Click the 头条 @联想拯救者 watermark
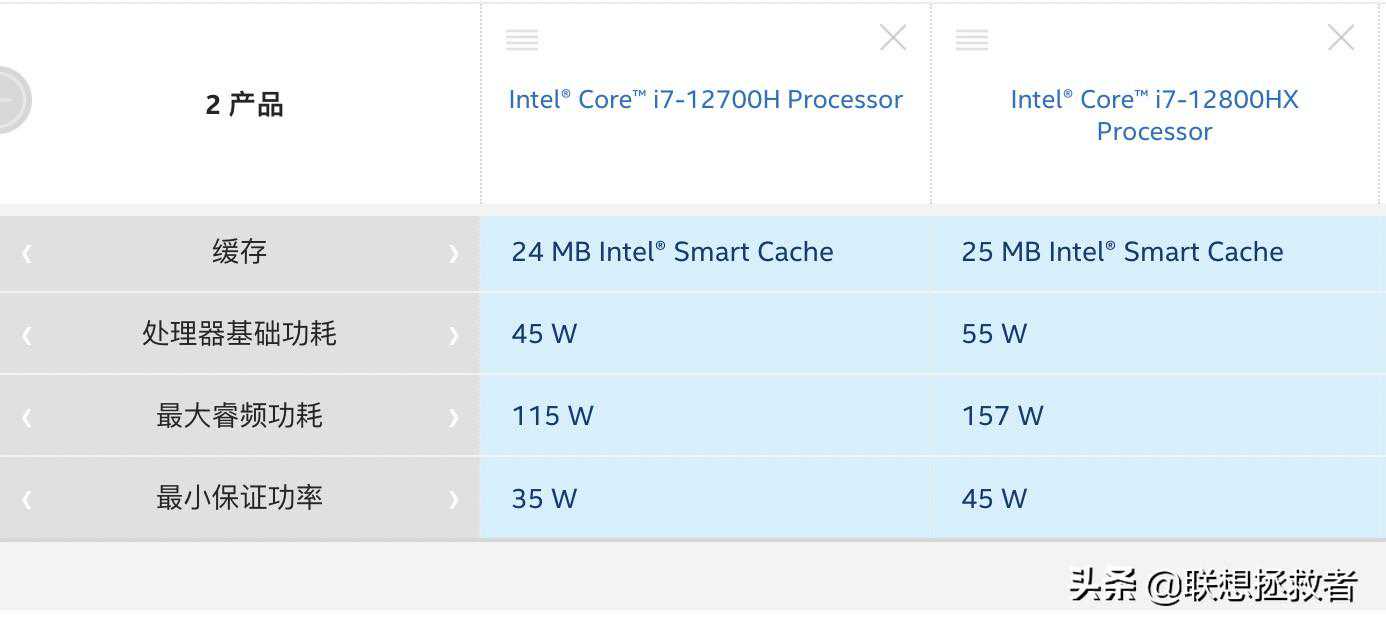 click(x=1212, y=585)
